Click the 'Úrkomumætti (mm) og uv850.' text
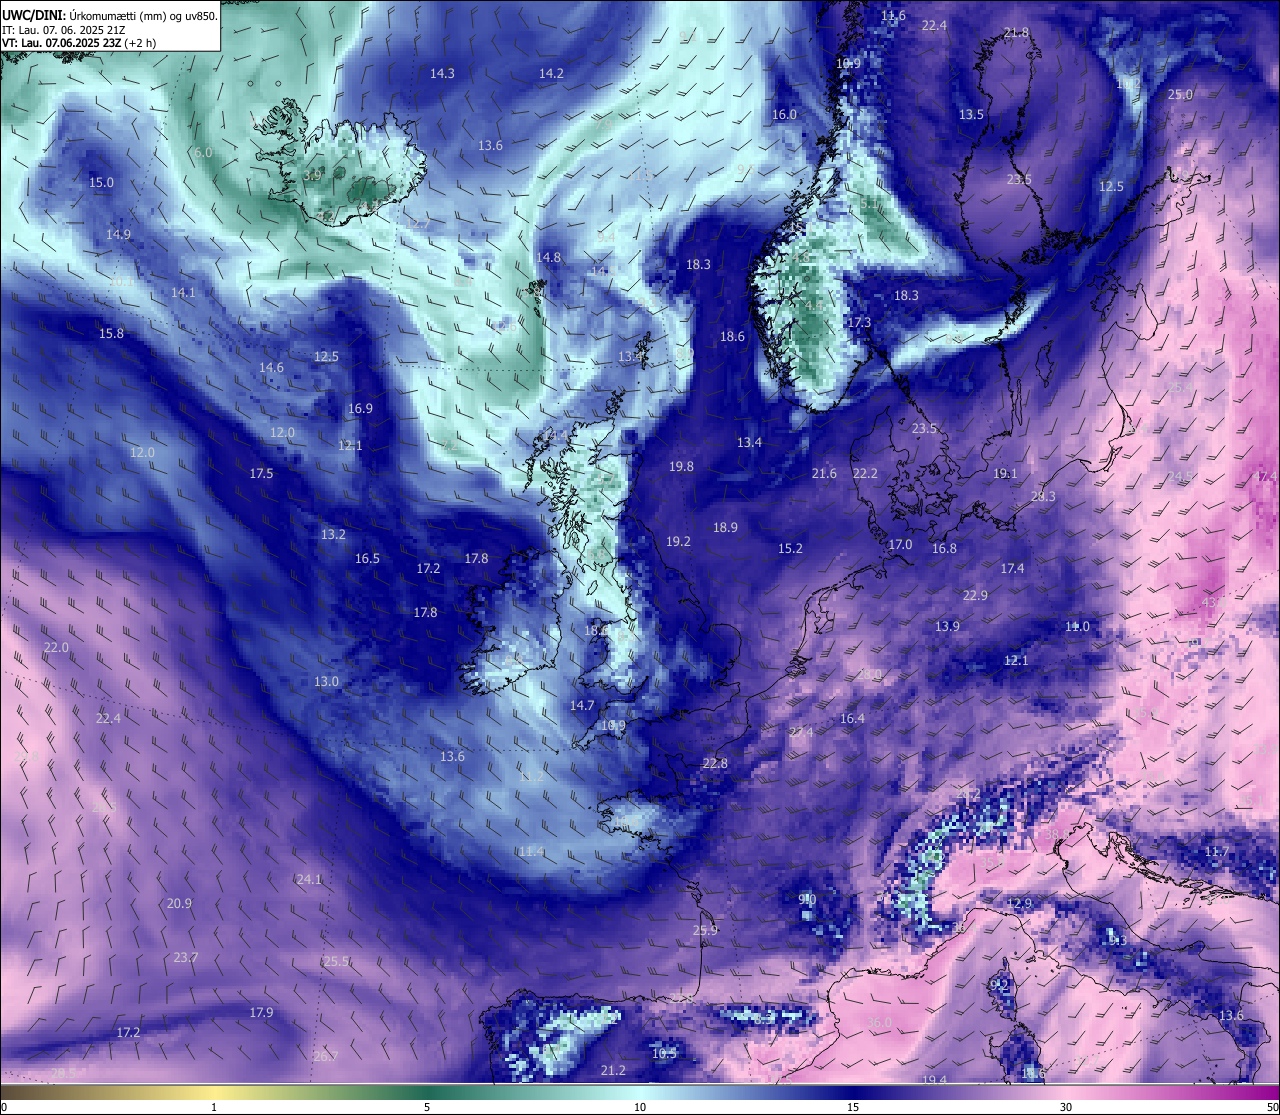 tap(142, 15)
